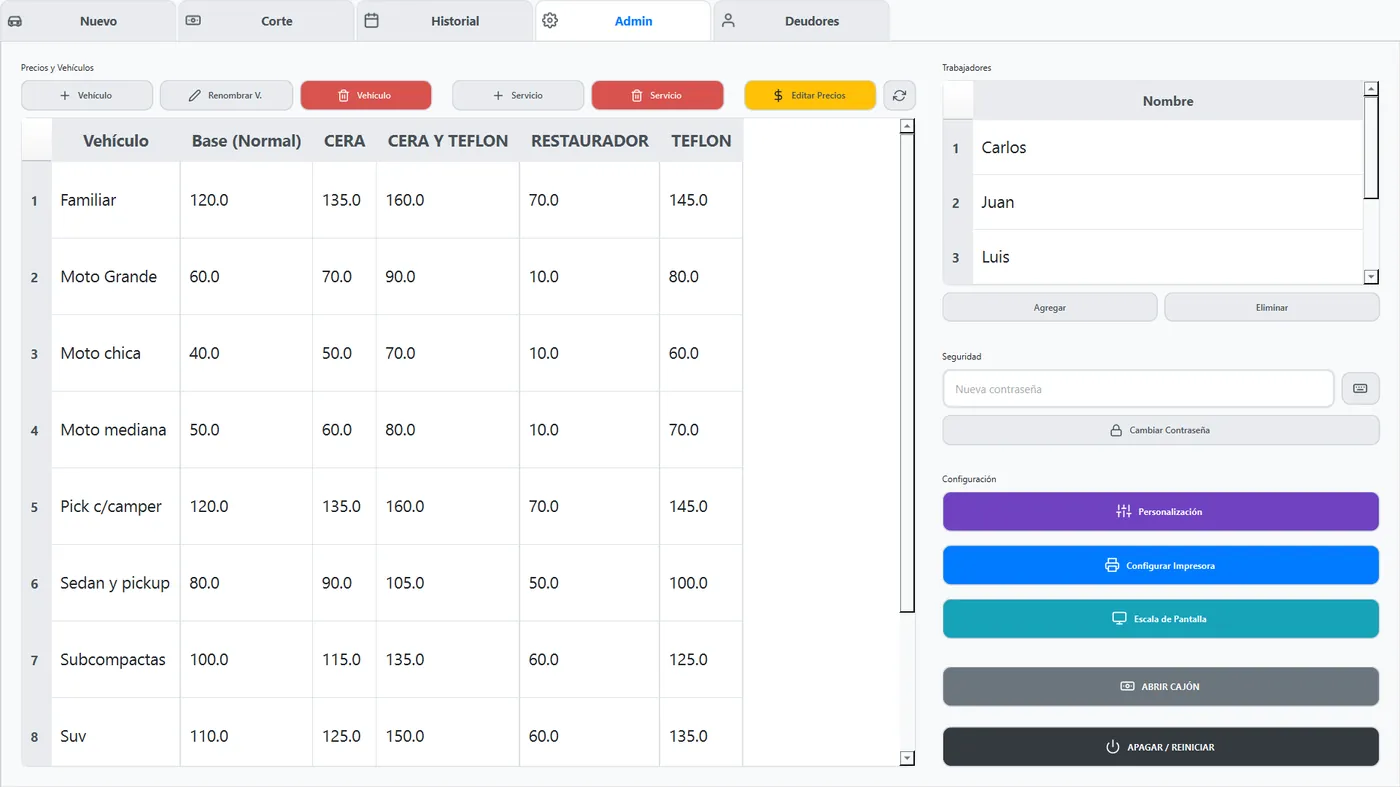Switch to the Deudores tab

pos(802,21)
